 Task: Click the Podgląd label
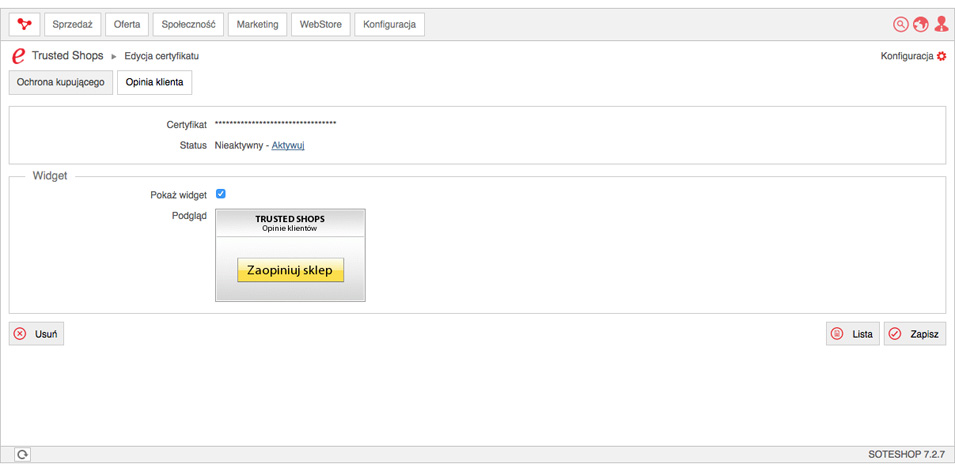189,216
